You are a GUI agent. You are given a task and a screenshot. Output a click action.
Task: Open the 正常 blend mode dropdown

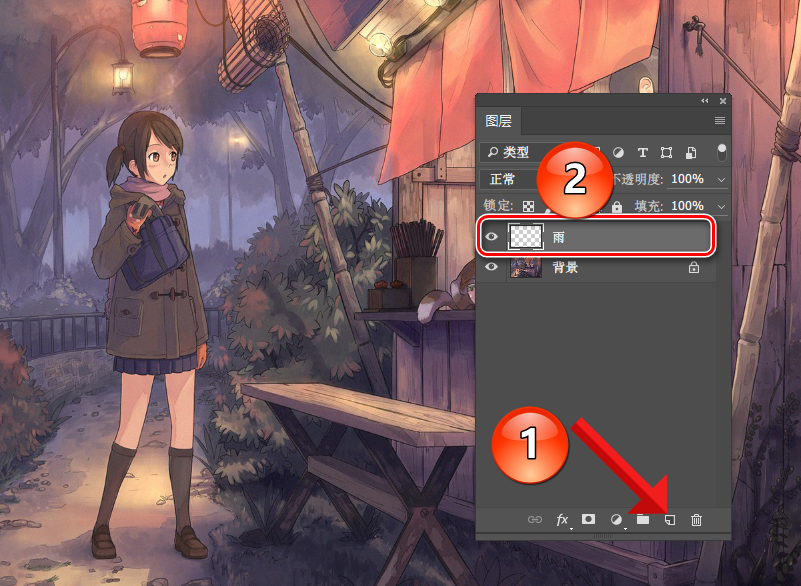513,179
